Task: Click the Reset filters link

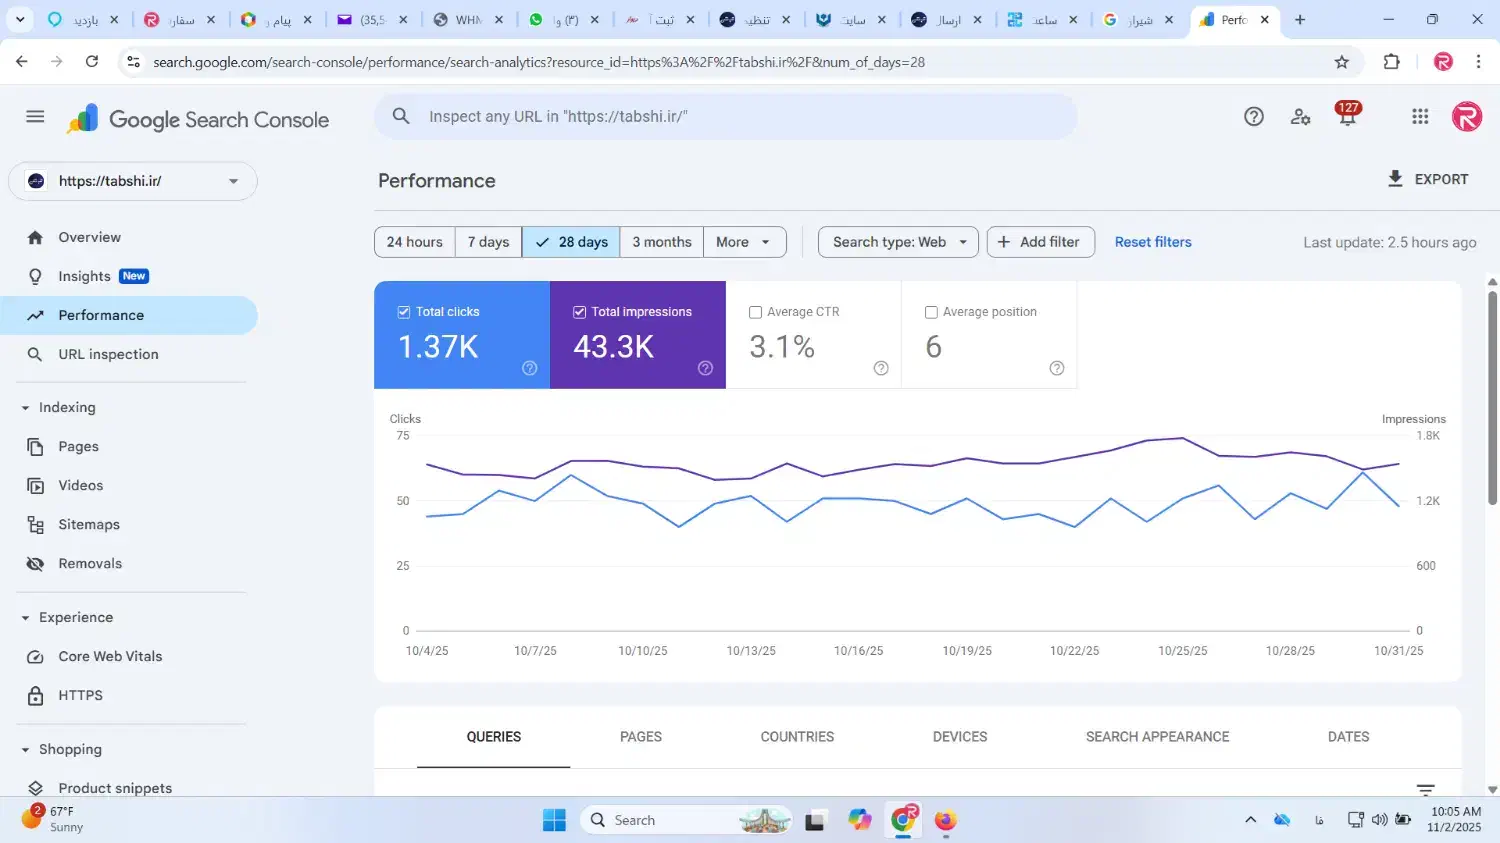Action: point(1153,242)
